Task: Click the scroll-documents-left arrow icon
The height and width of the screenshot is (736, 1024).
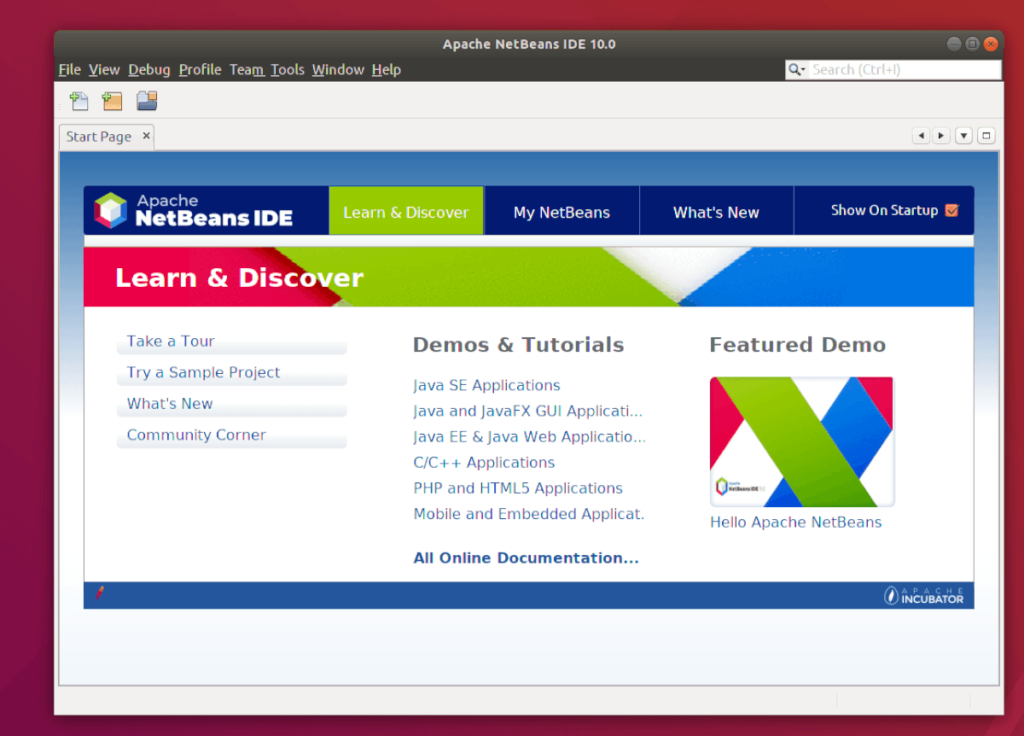Action: pyautogui.click(x=921, y=135)
